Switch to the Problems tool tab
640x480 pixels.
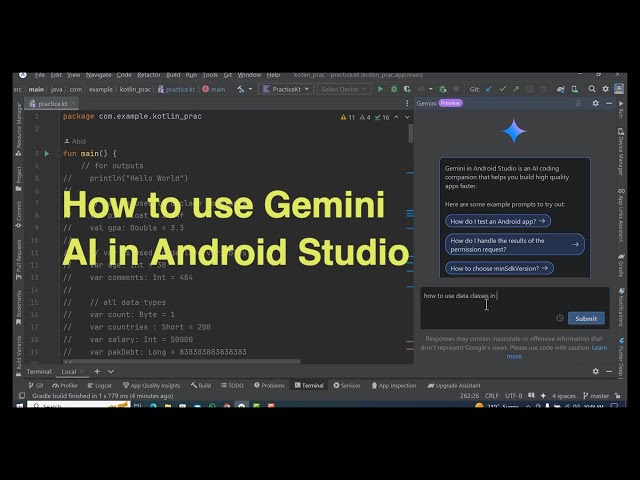(269, 385)
